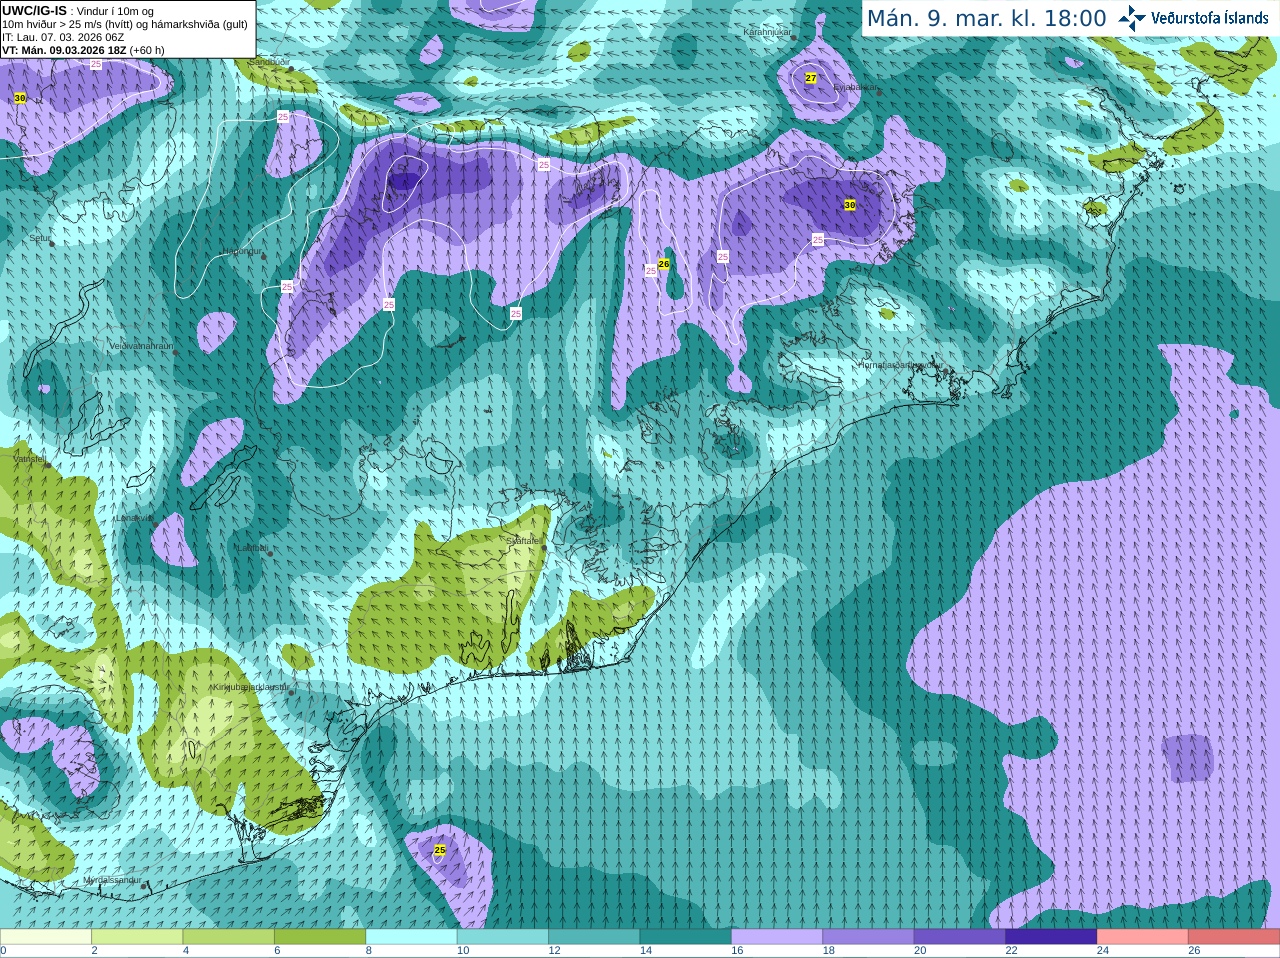The image size is (1280, 958).
Task: Click the Veiðivatnahraun station label
Action: point(141,346)
